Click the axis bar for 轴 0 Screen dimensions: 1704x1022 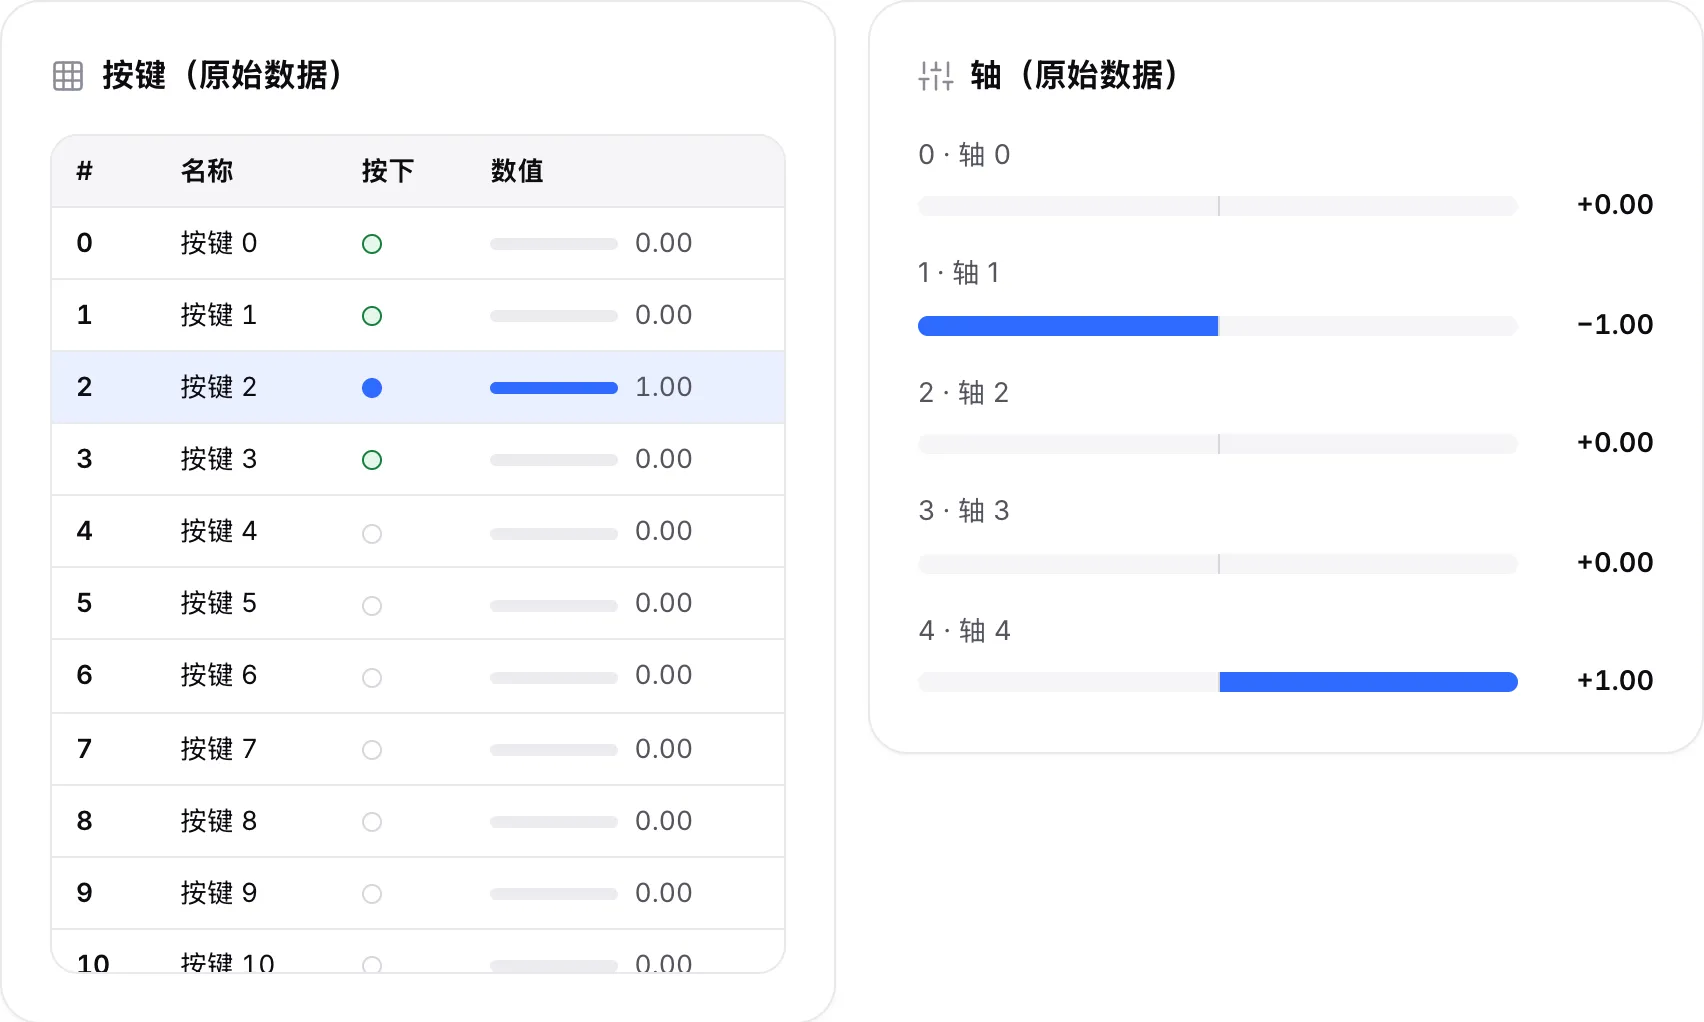coord(1218,206)
